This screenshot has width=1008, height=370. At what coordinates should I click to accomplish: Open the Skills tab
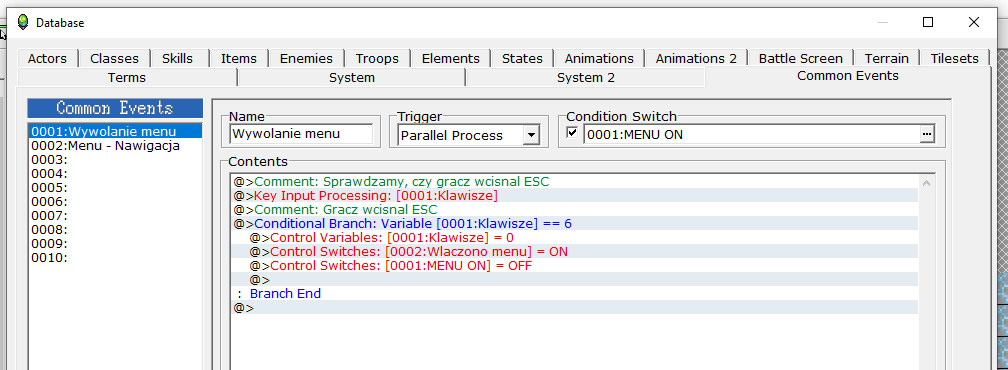pos(177,58)
